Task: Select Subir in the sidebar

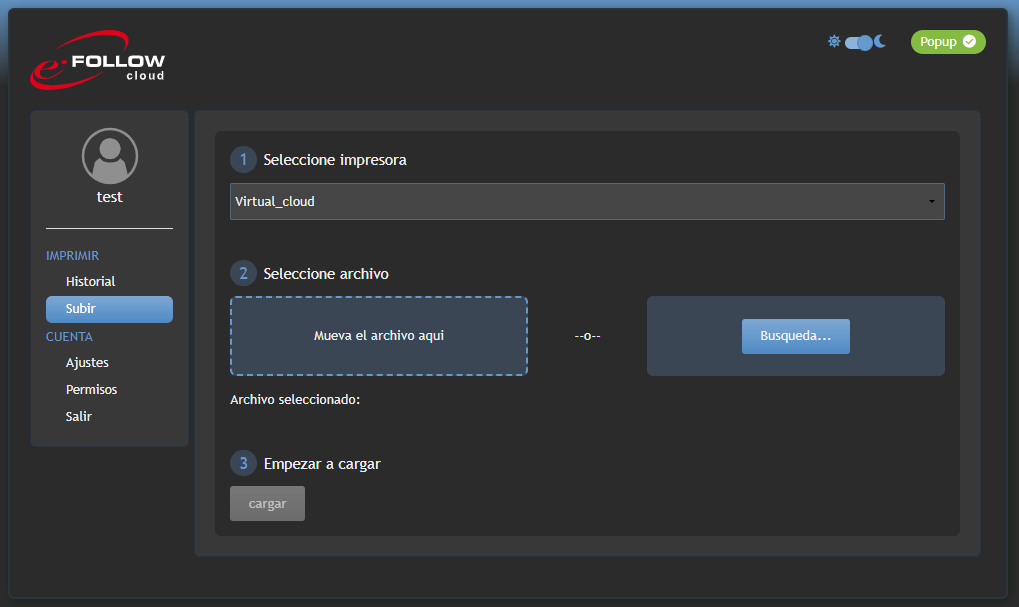Action: point(109,309)
